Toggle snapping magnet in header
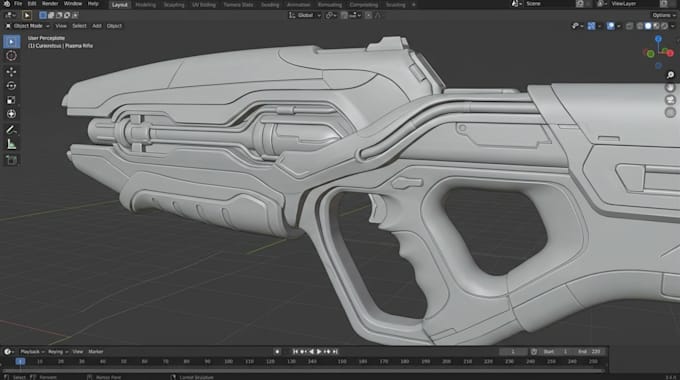 (344, 16)
